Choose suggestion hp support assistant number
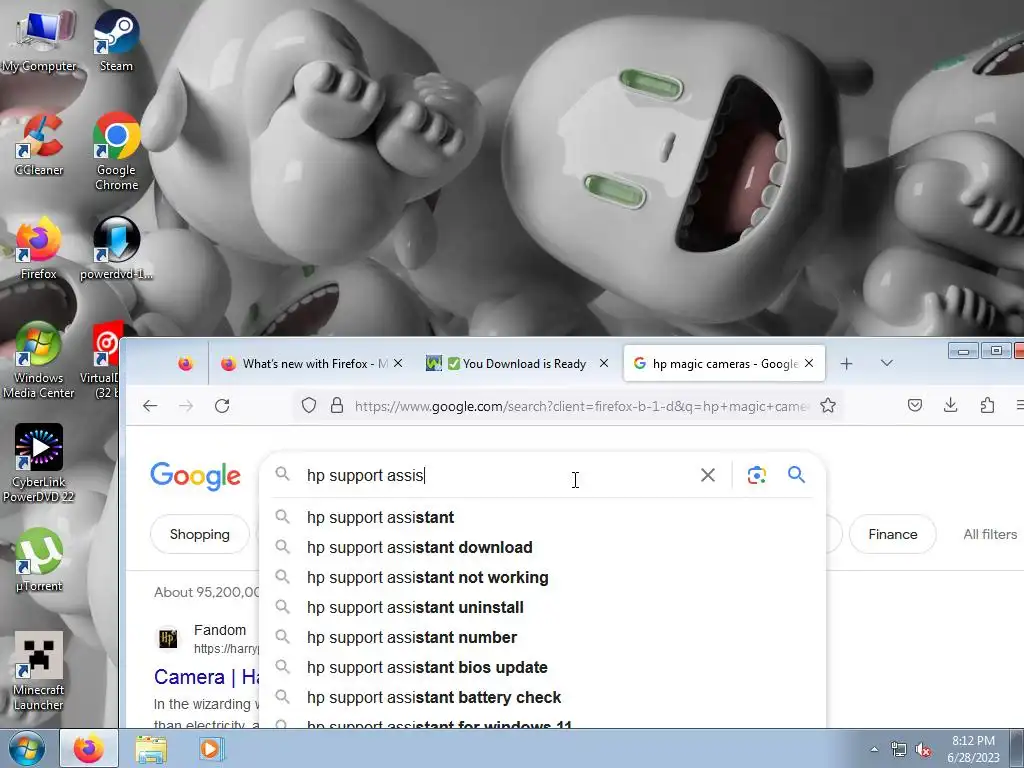The image size is (1024, 768). point(543,637)
